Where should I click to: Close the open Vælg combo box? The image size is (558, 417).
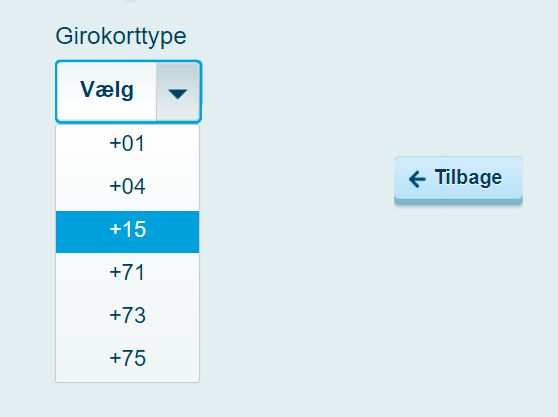128,92
